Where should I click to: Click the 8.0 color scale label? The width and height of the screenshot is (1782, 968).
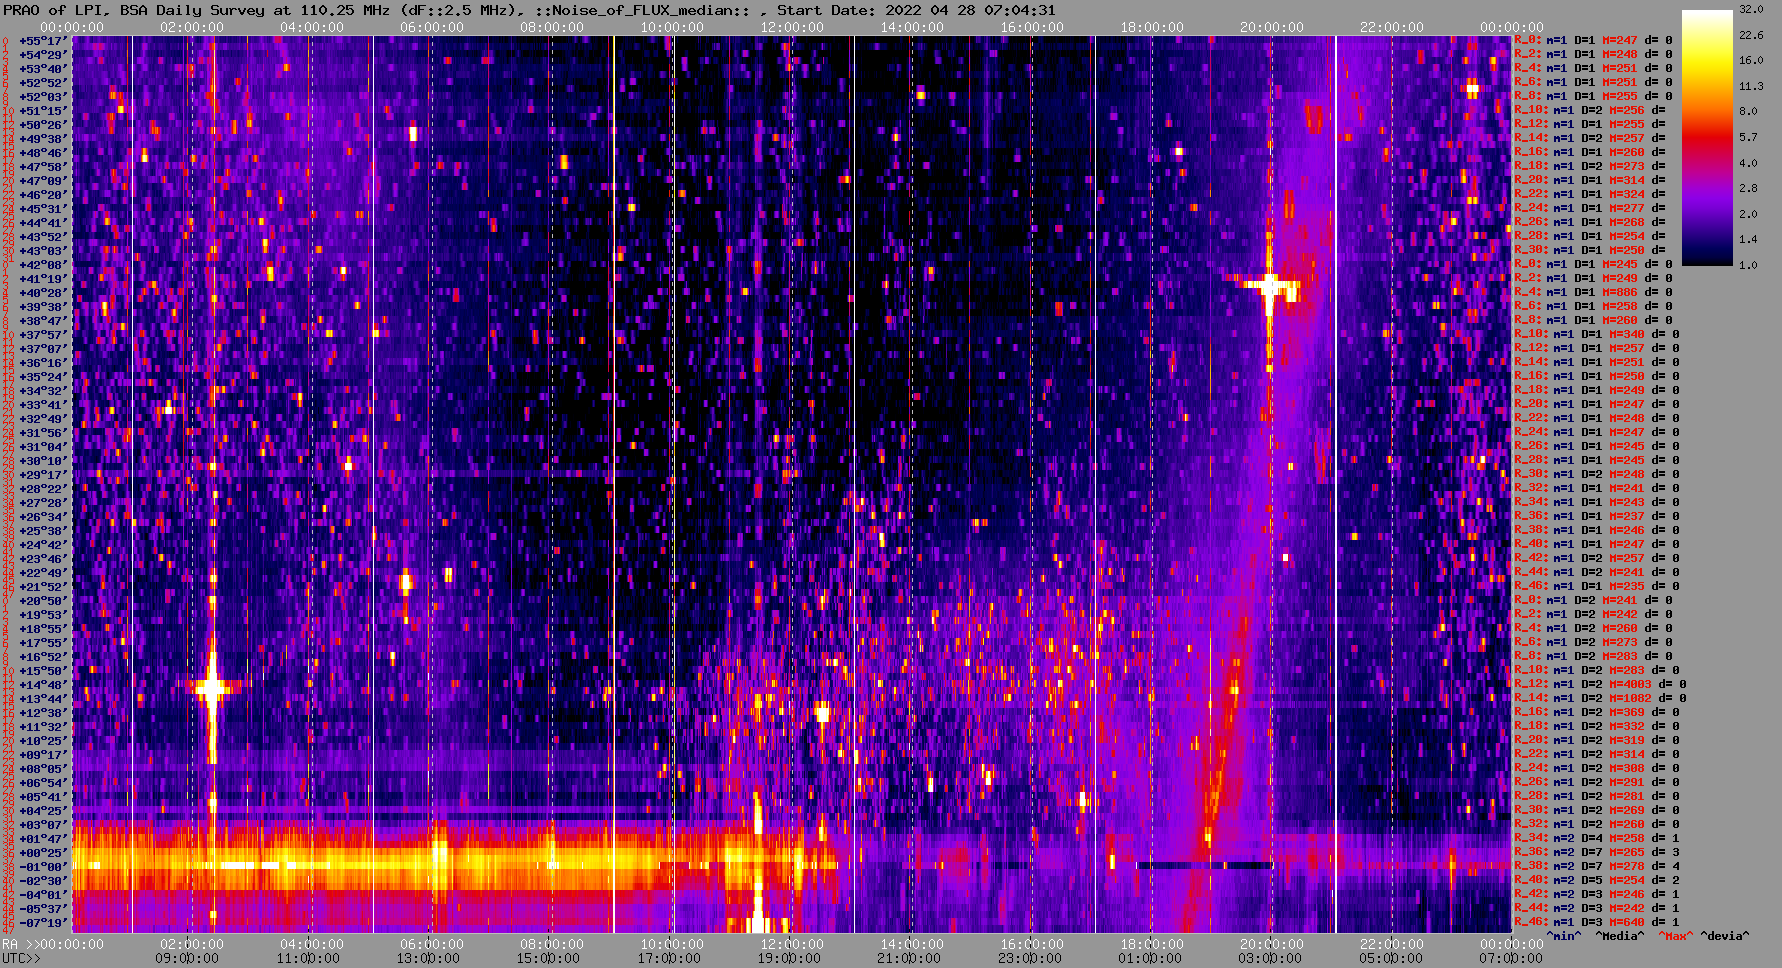[1748, 112]
